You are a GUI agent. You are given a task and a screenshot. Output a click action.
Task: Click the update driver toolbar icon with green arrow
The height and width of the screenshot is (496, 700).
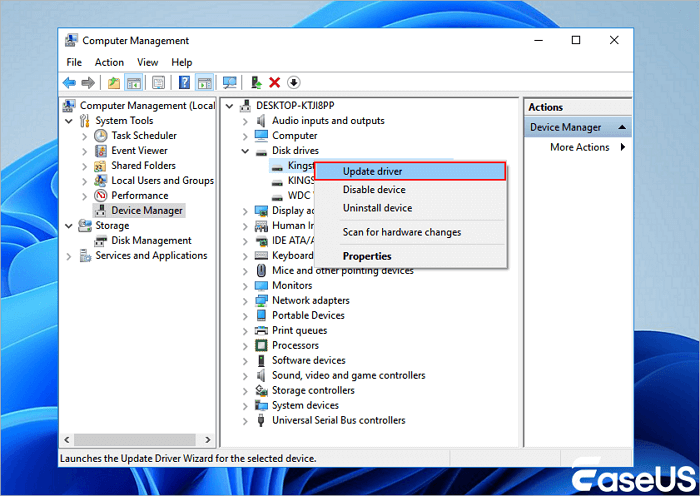[256, 83]
